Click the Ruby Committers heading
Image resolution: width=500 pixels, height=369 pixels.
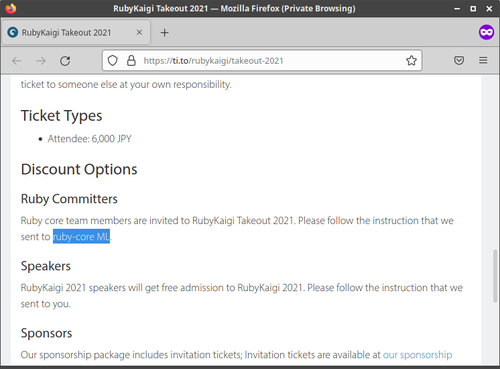click(x=69, y=199)
